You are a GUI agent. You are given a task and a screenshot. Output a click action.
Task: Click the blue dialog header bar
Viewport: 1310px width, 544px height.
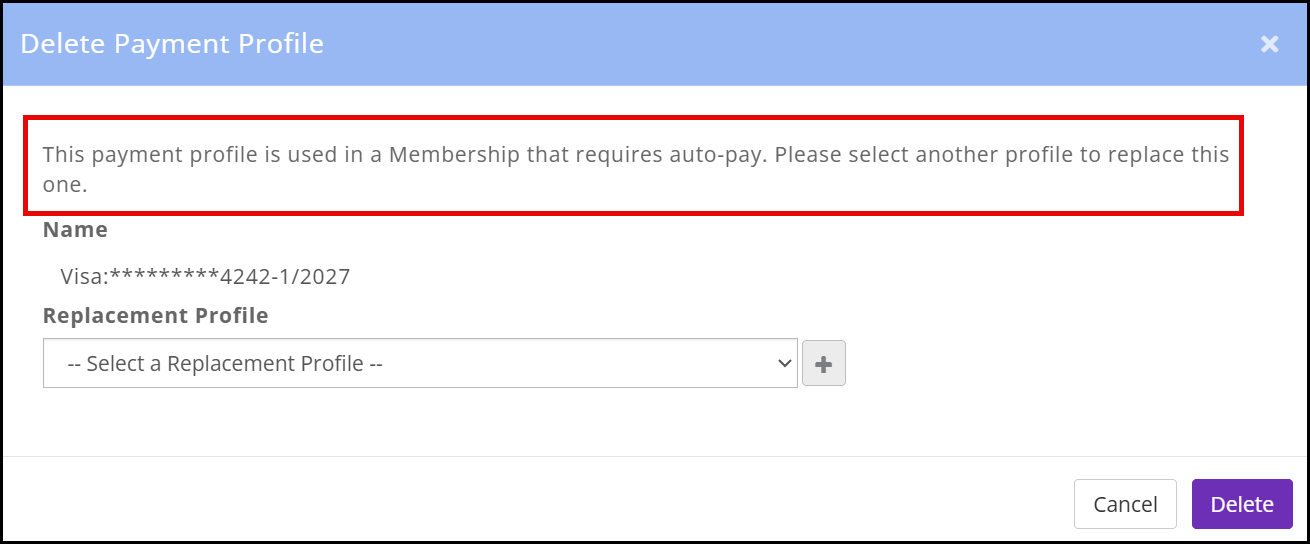[700, 44]
